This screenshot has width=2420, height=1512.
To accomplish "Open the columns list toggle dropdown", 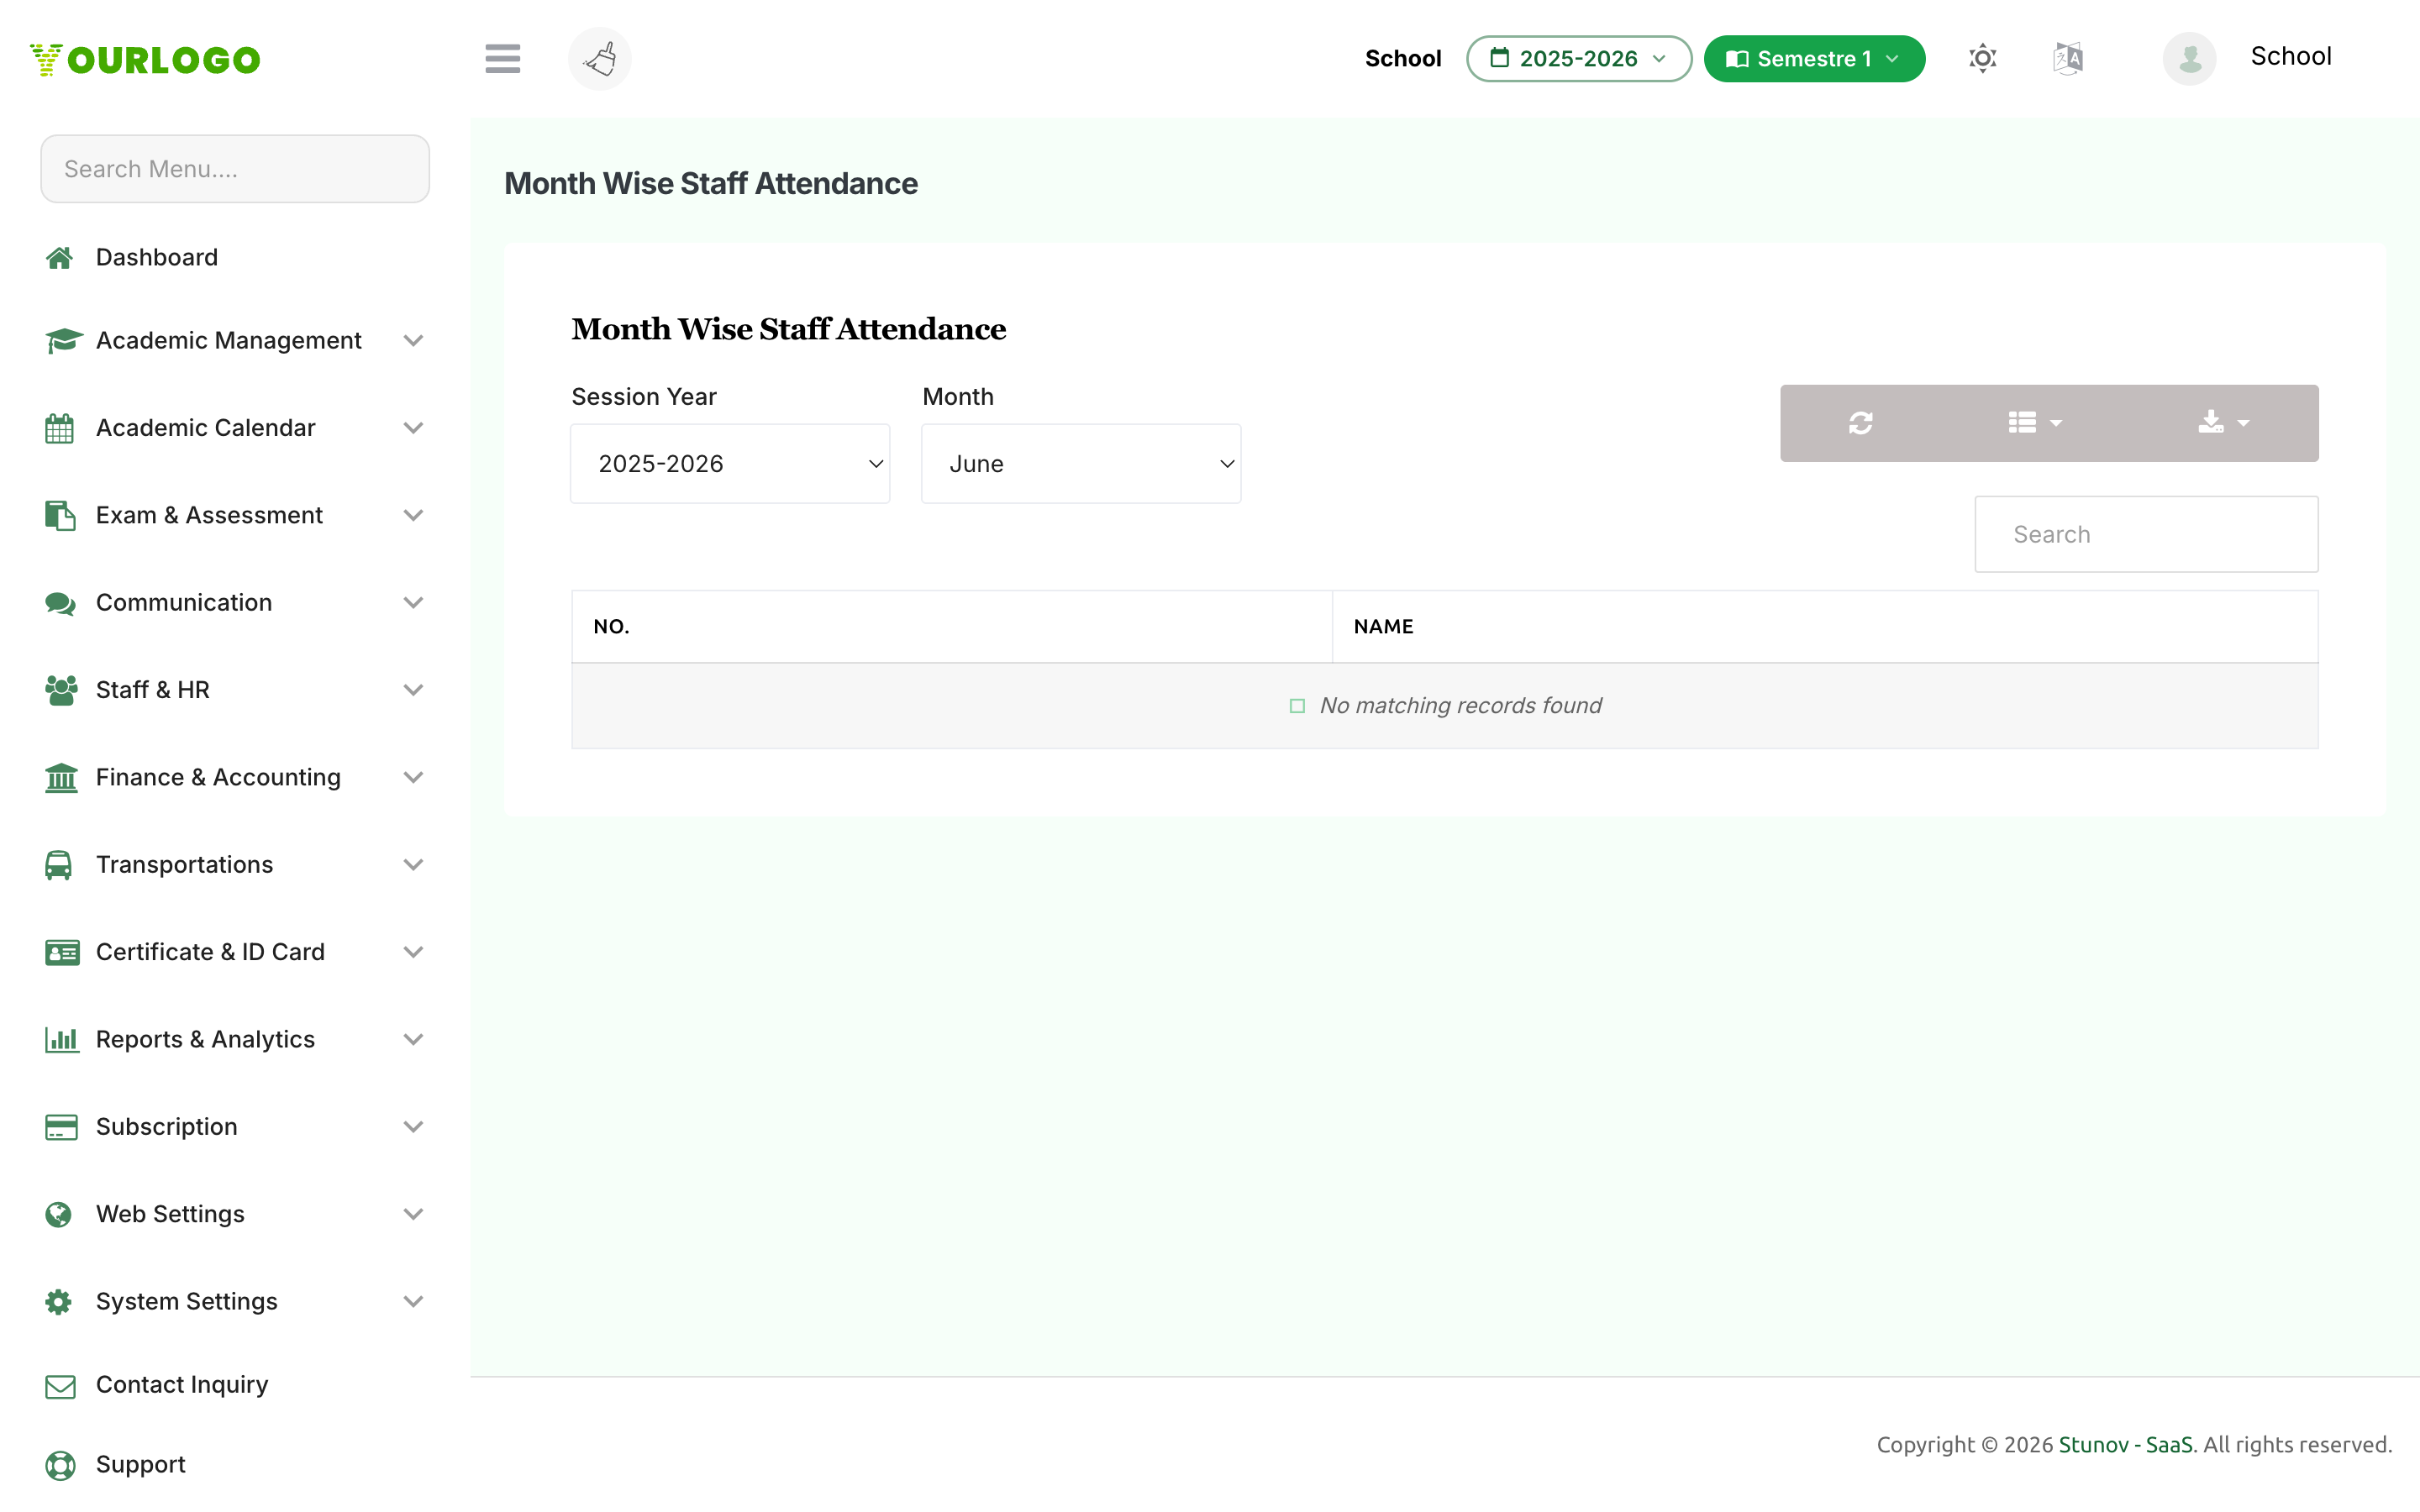I will pyautogui.click(x=2034, y=423).
